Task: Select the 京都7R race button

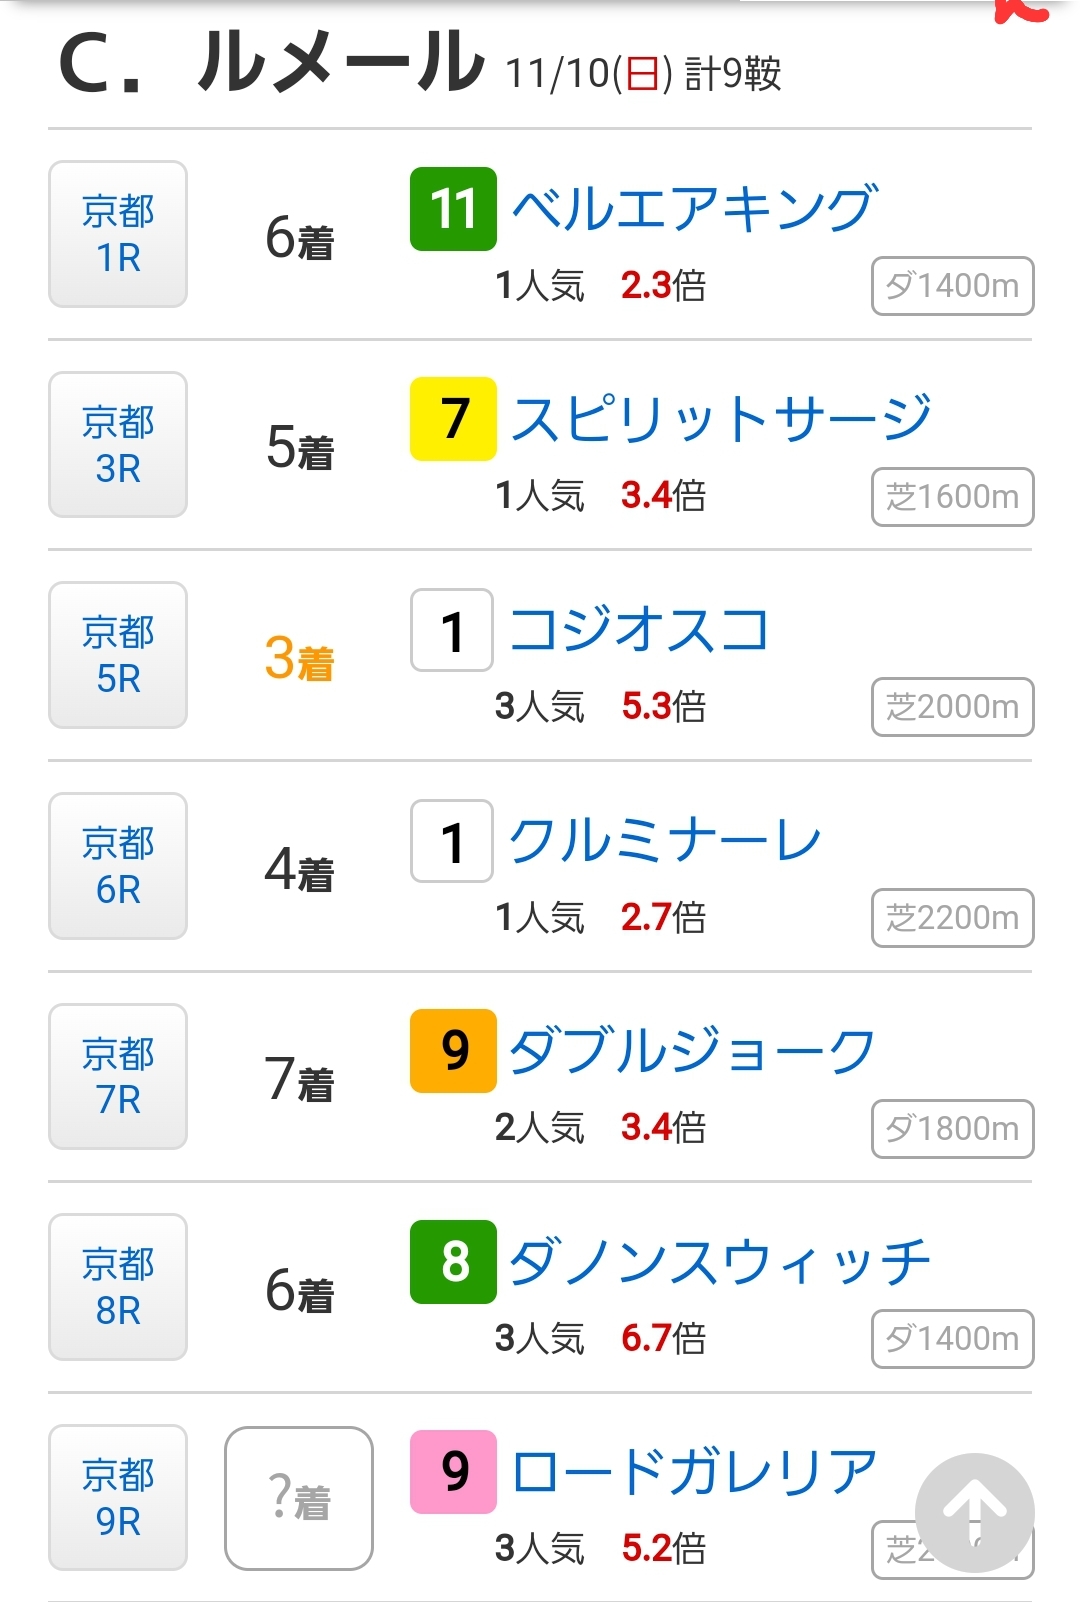Action: point(118,1076)
